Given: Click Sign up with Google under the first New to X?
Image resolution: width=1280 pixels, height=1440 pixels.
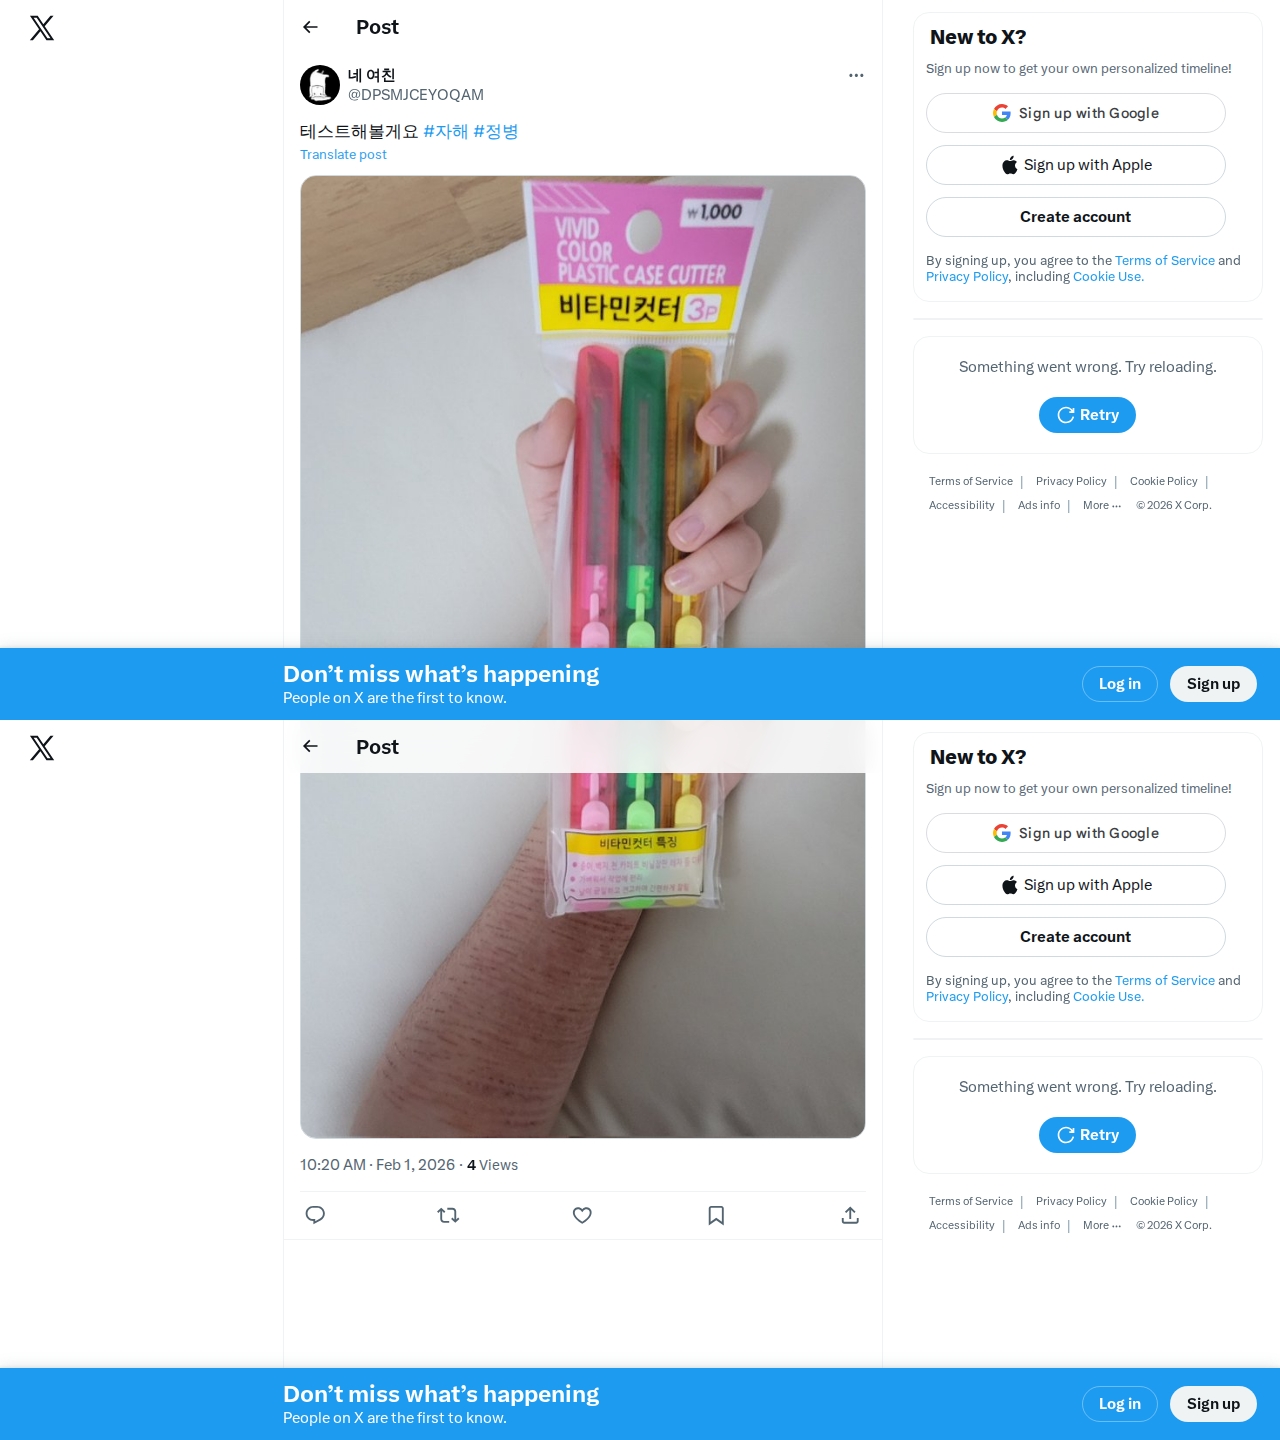Looking at the screenshot, I should (1076, 113).
